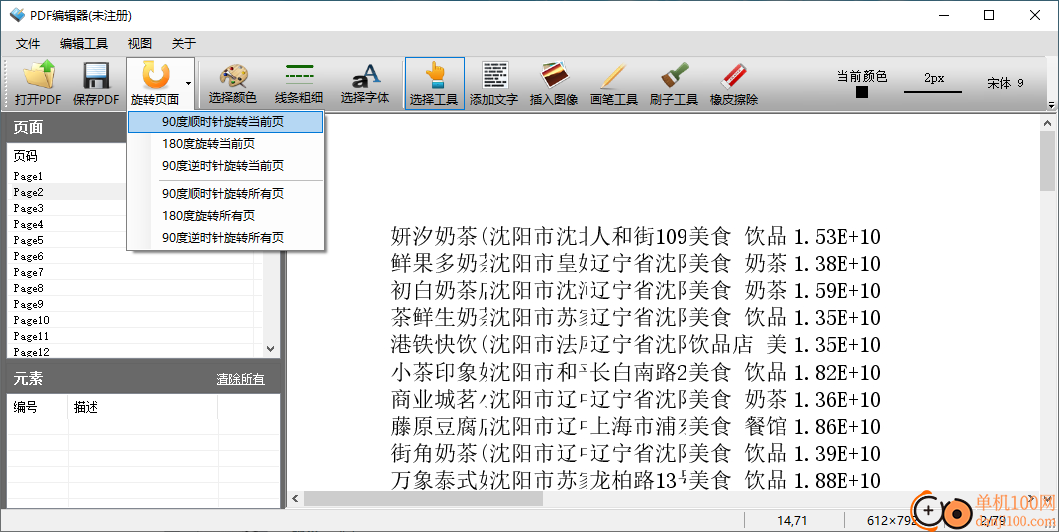Viewport: 1059px width, 532px height.
Task: Open the 编辑工具 menu
Action: pyautogui.click(x=84, y=43)
